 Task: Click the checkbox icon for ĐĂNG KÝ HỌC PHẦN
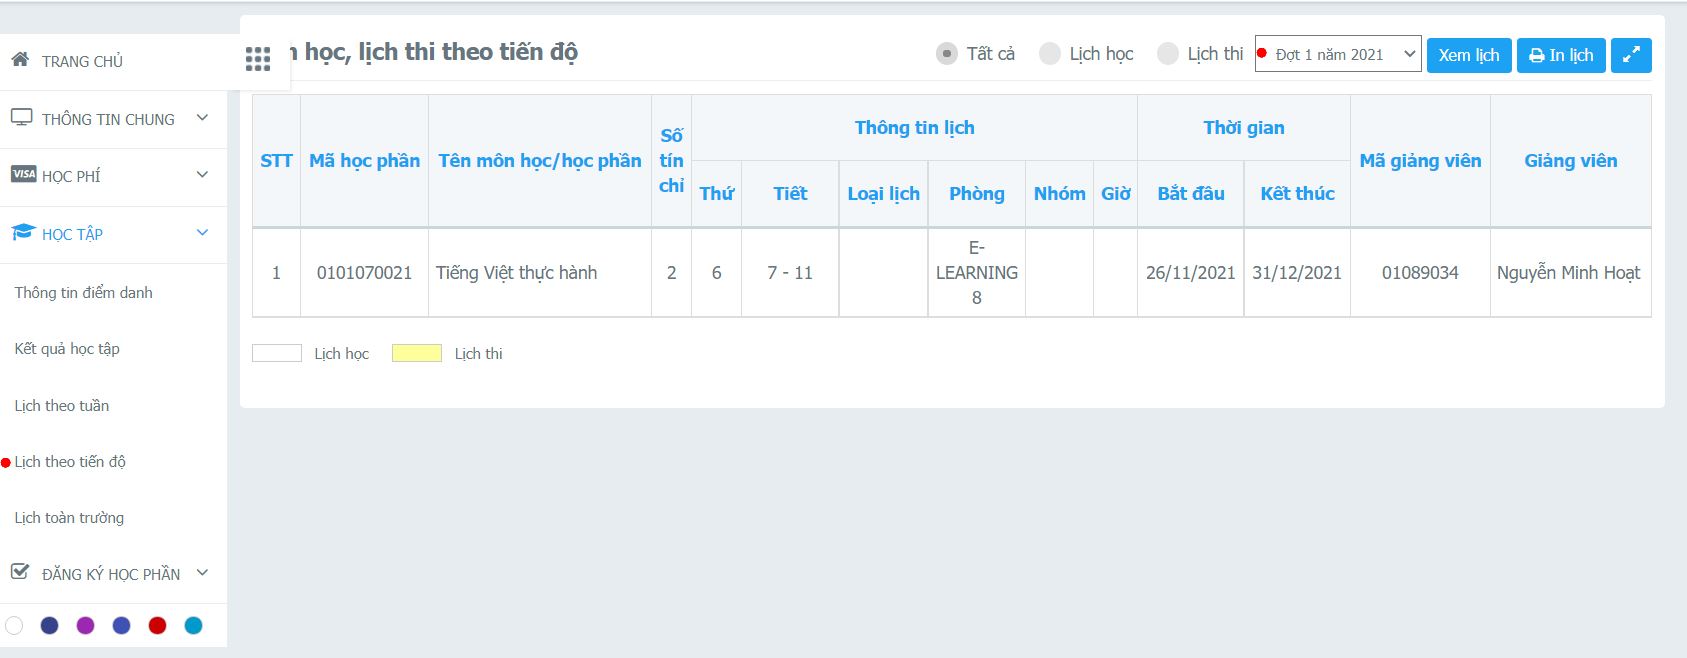click(x=20, y=572)
